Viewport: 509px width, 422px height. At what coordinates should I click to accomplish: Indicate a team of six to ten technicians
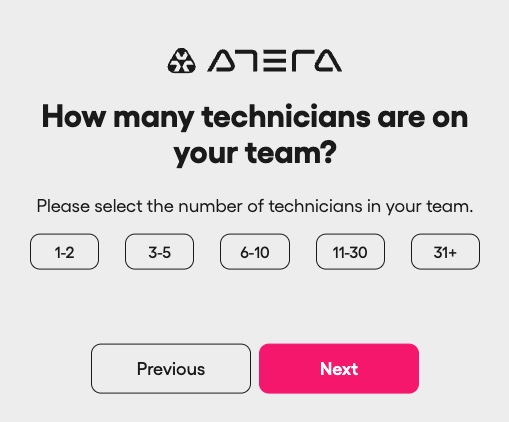255,252
